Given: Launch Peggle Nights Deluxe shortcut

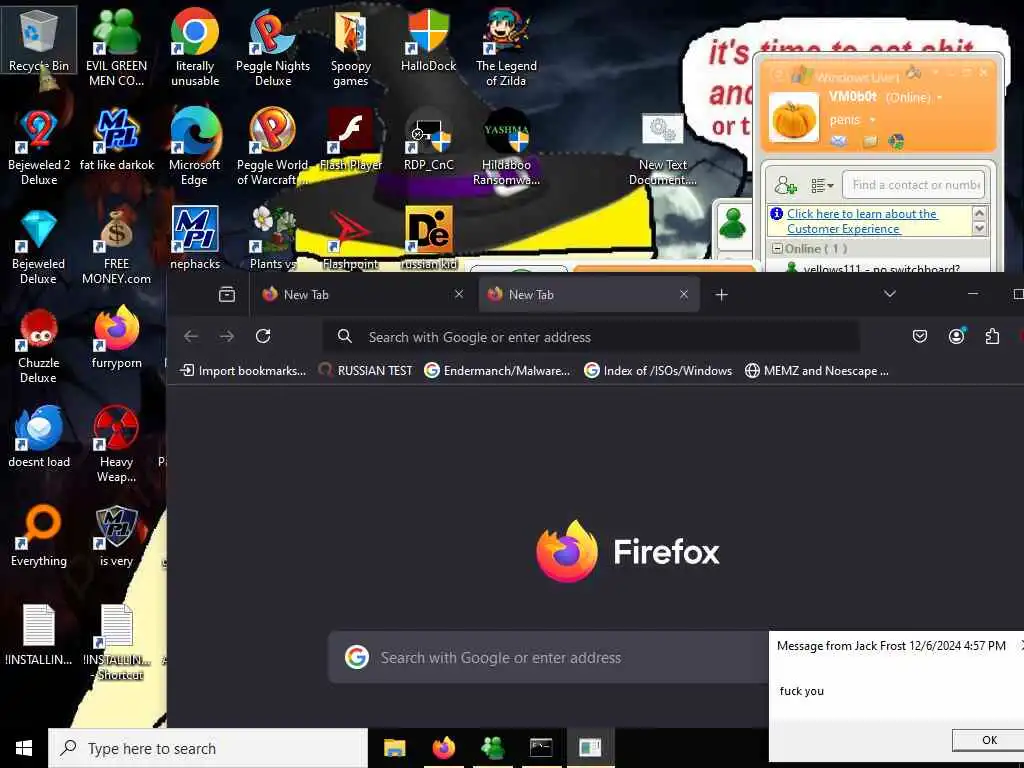Looking at the screenshot, I should (x=273, y=47).
